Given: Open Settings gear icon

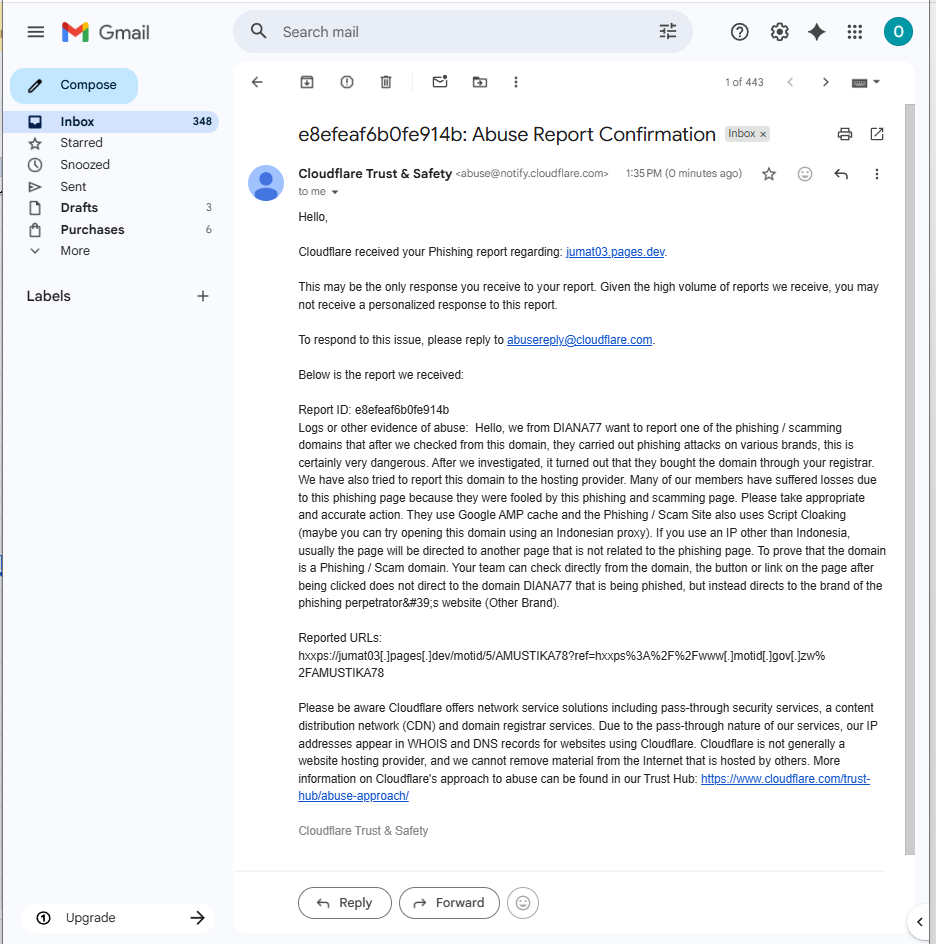Looking at the screenshot, I should [779, 32].
